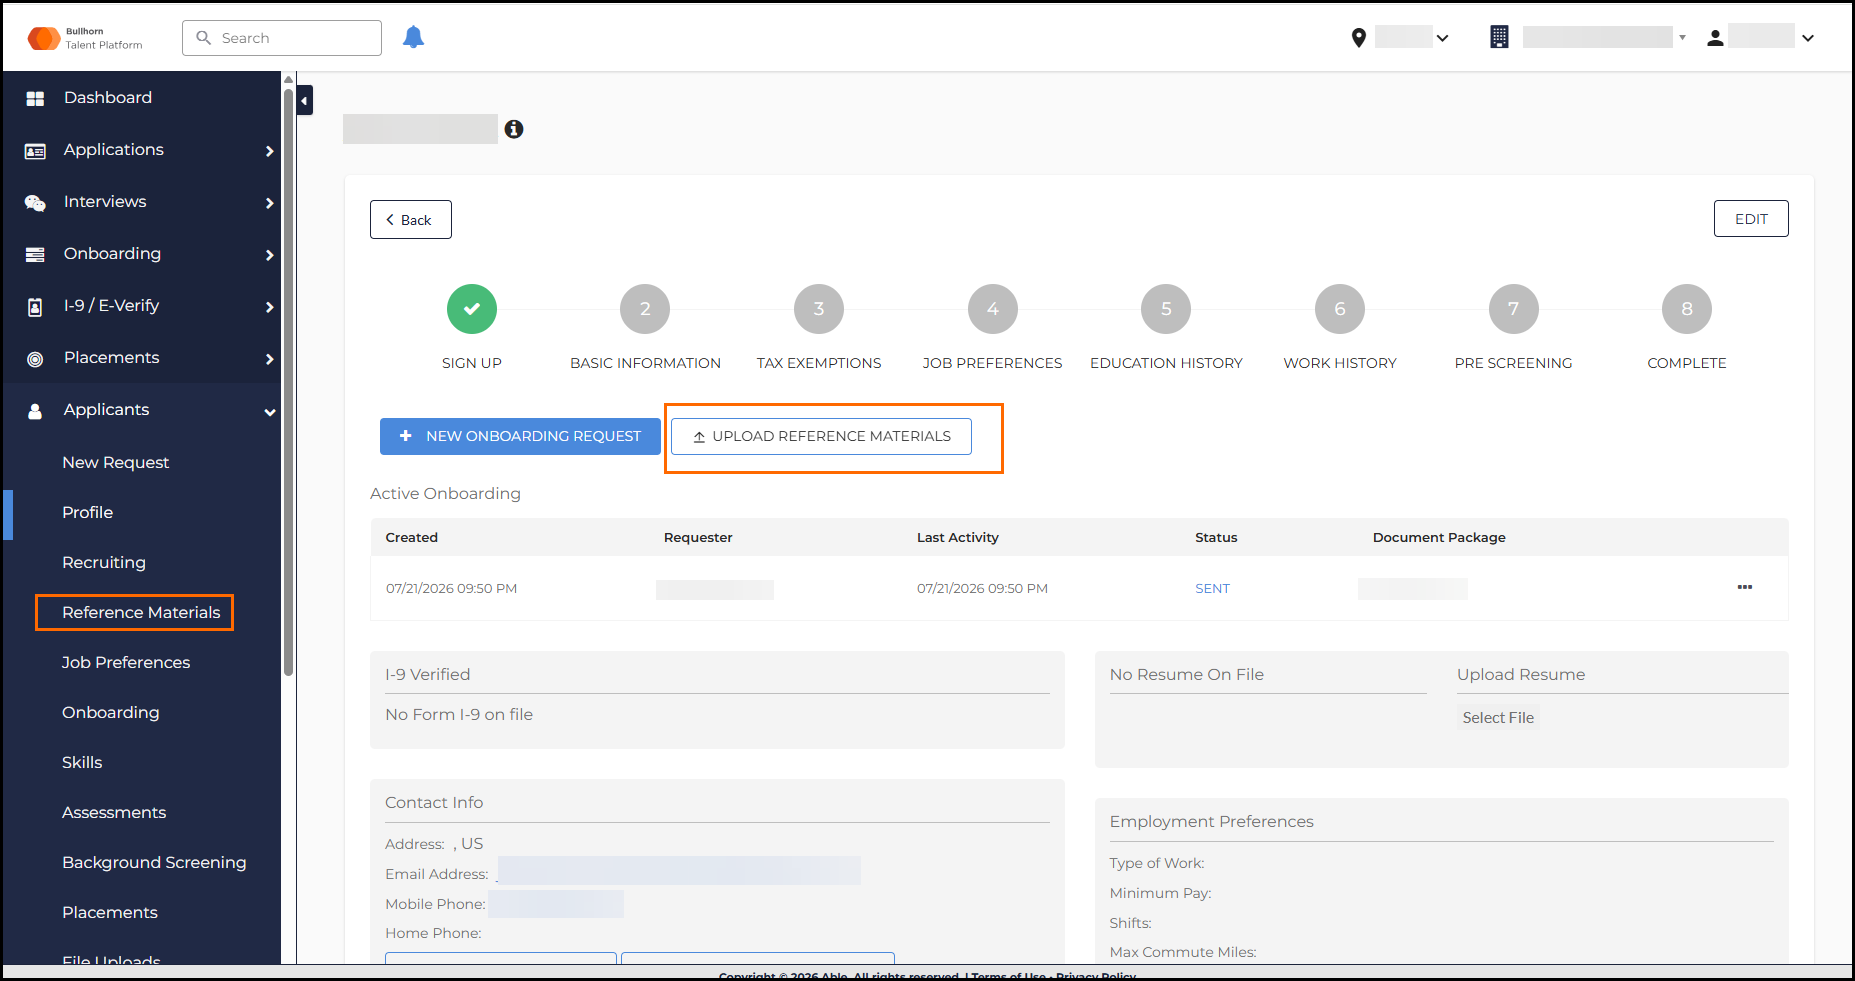Open Job Preferences in the sidebar
Screen dimensions: 1855x981
126,662
